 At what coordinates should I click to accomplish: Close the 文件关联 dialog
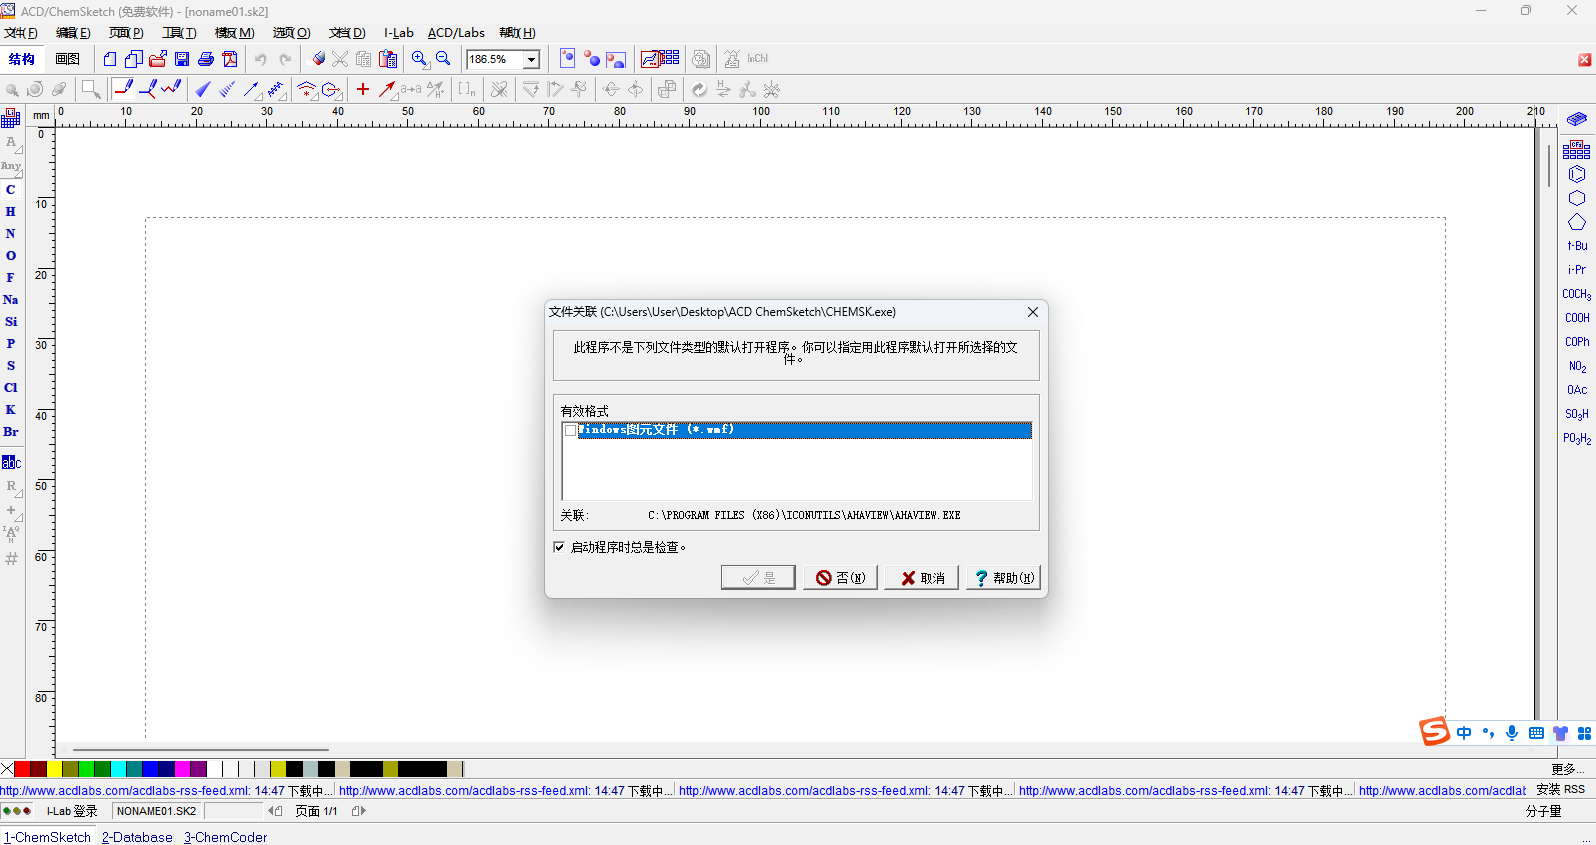click(x=1033, y=312)
